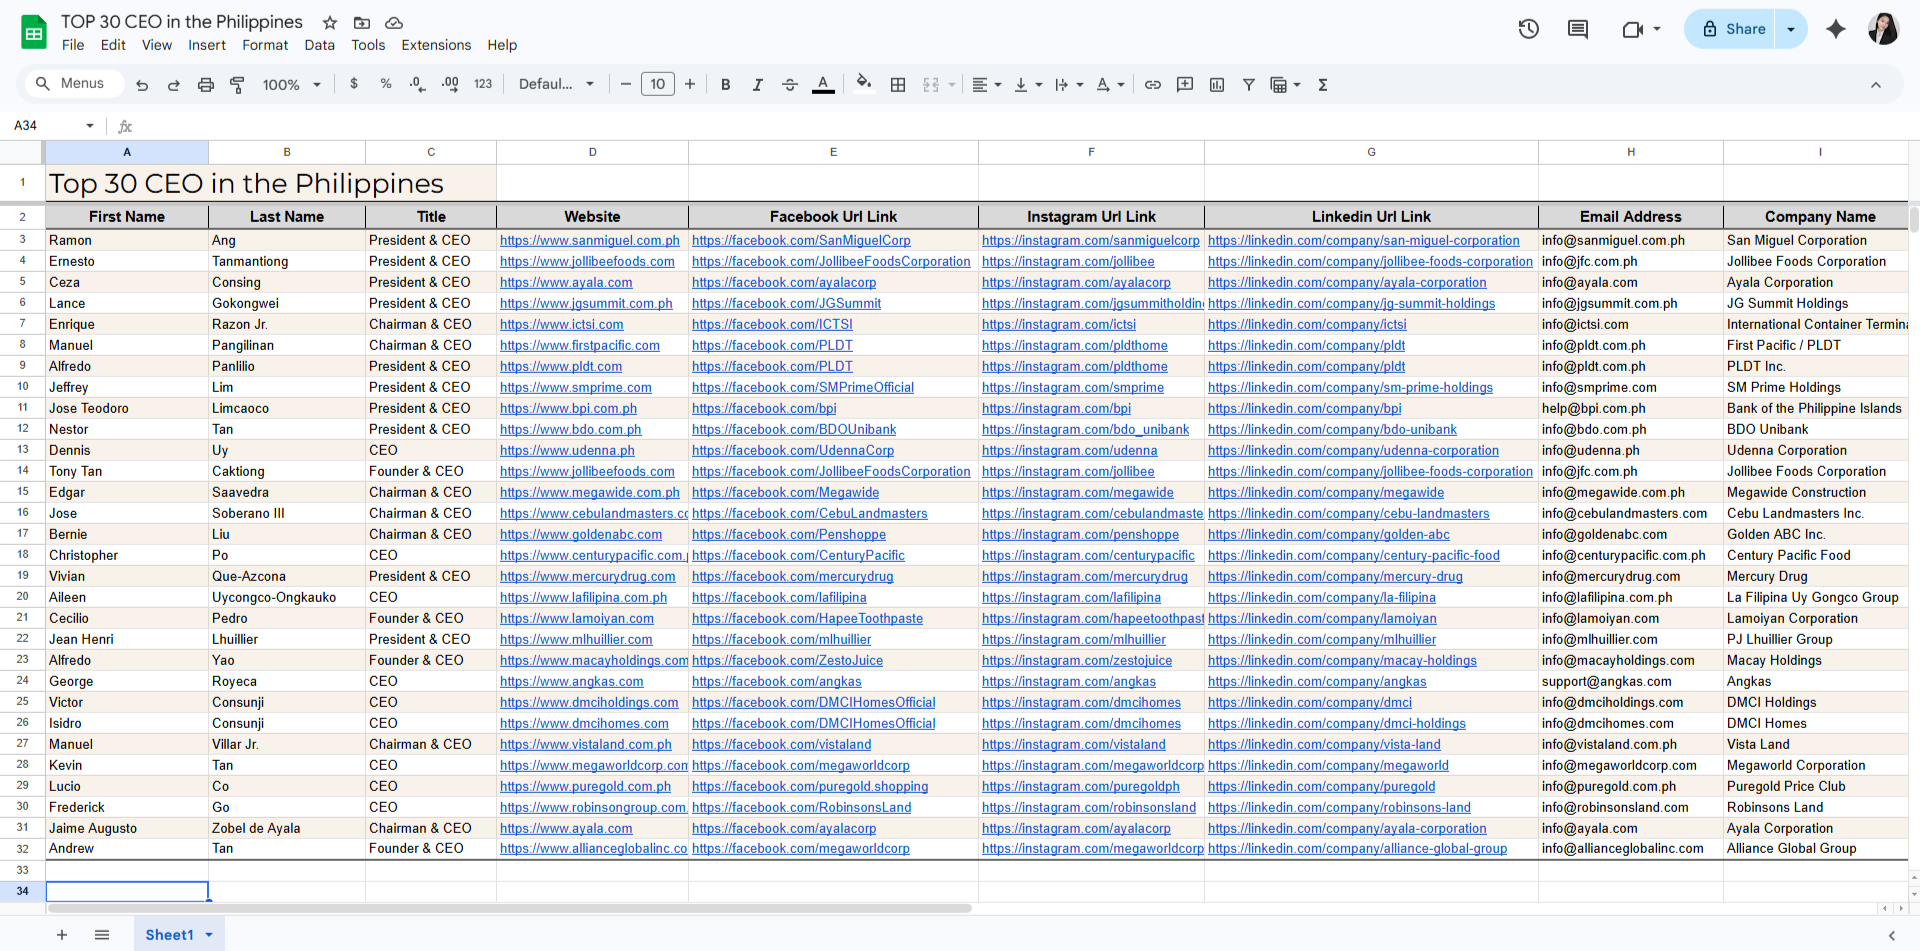Open the Borders tool
The width and height of the screenshot is (1920, 951).
click(x=898, y=85)
